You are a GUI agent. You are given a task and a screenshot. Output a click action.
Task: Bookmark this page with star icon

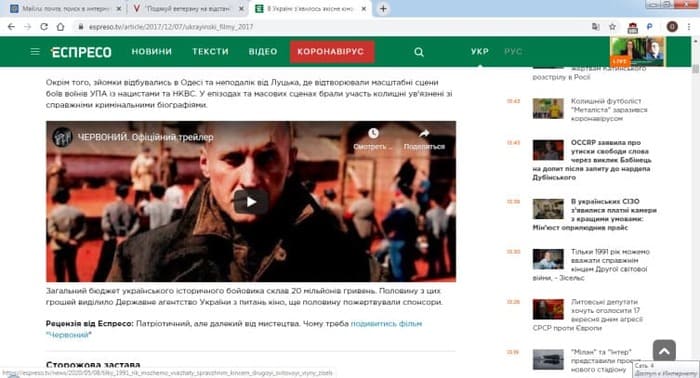pos(612,27)
